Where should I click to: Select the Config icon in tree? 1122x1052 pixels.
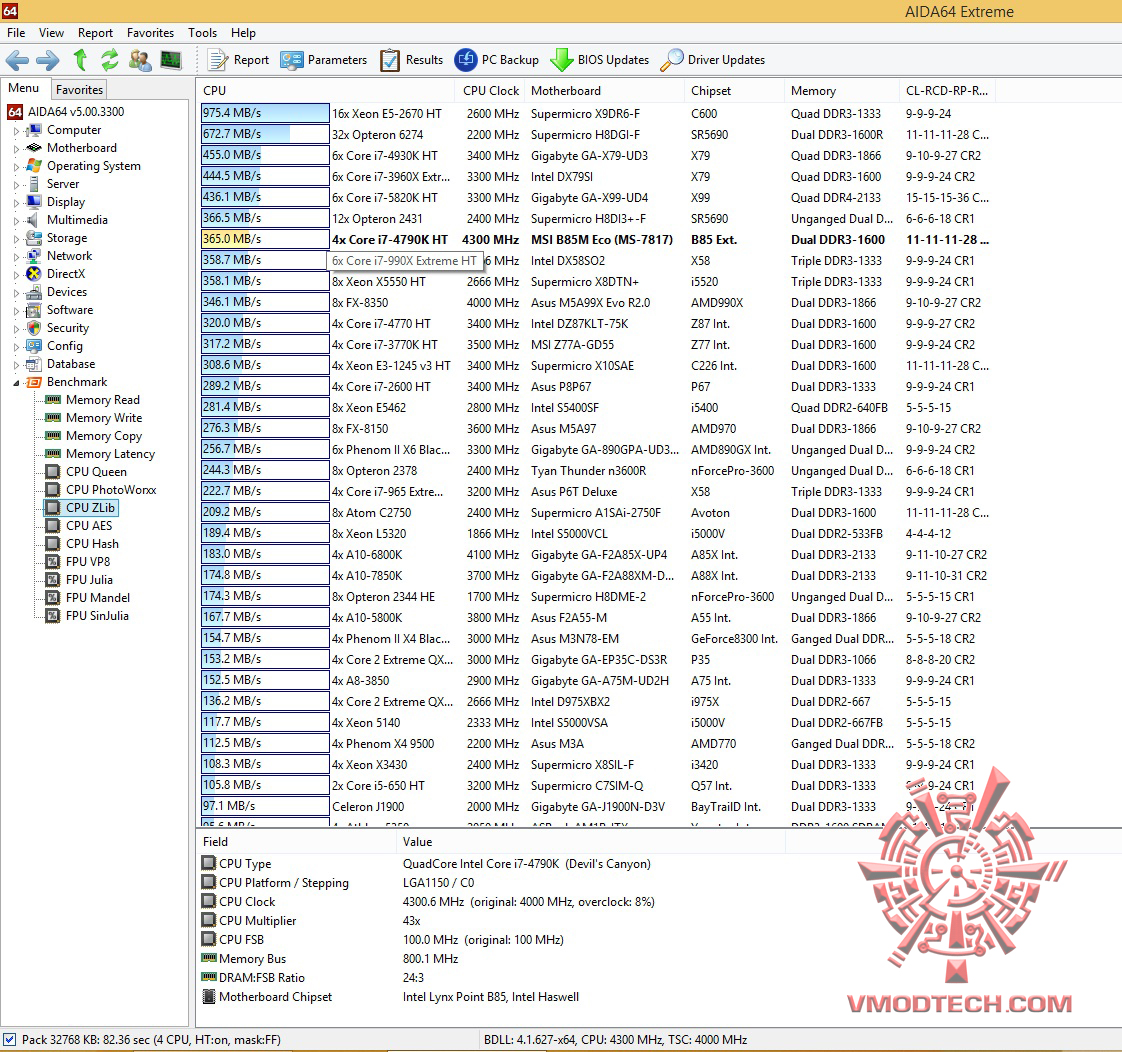[x=34, y=346]
